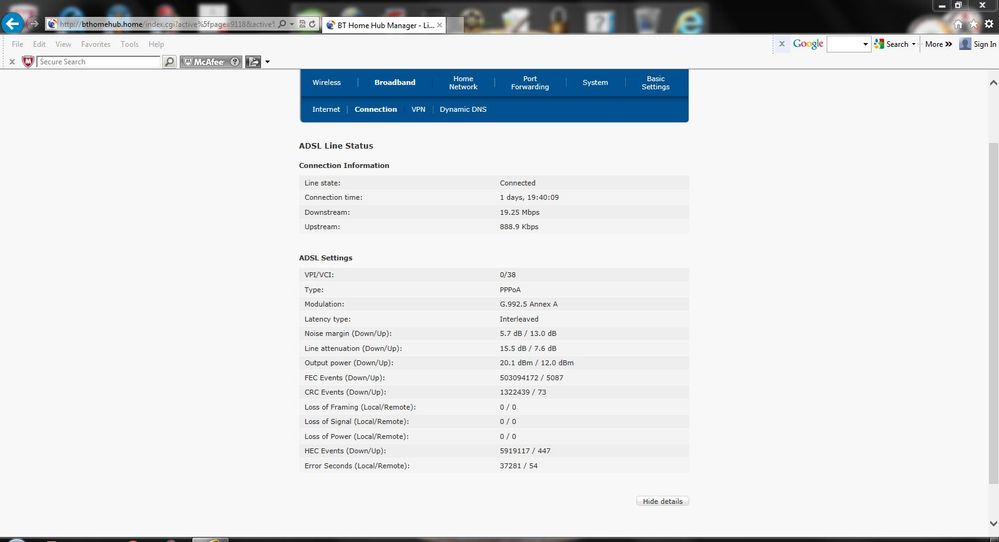Image resolution: width=999 pixels, height=542 pixels.
Task: Click the McAfee shield logo icon
Action: [x=27, y=62]
